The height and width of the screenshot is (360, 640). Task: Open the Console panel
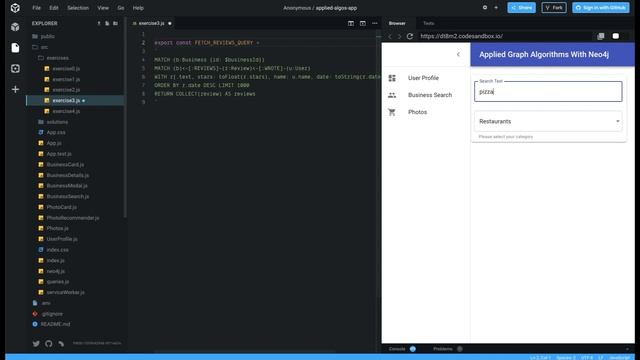(397, 349)
